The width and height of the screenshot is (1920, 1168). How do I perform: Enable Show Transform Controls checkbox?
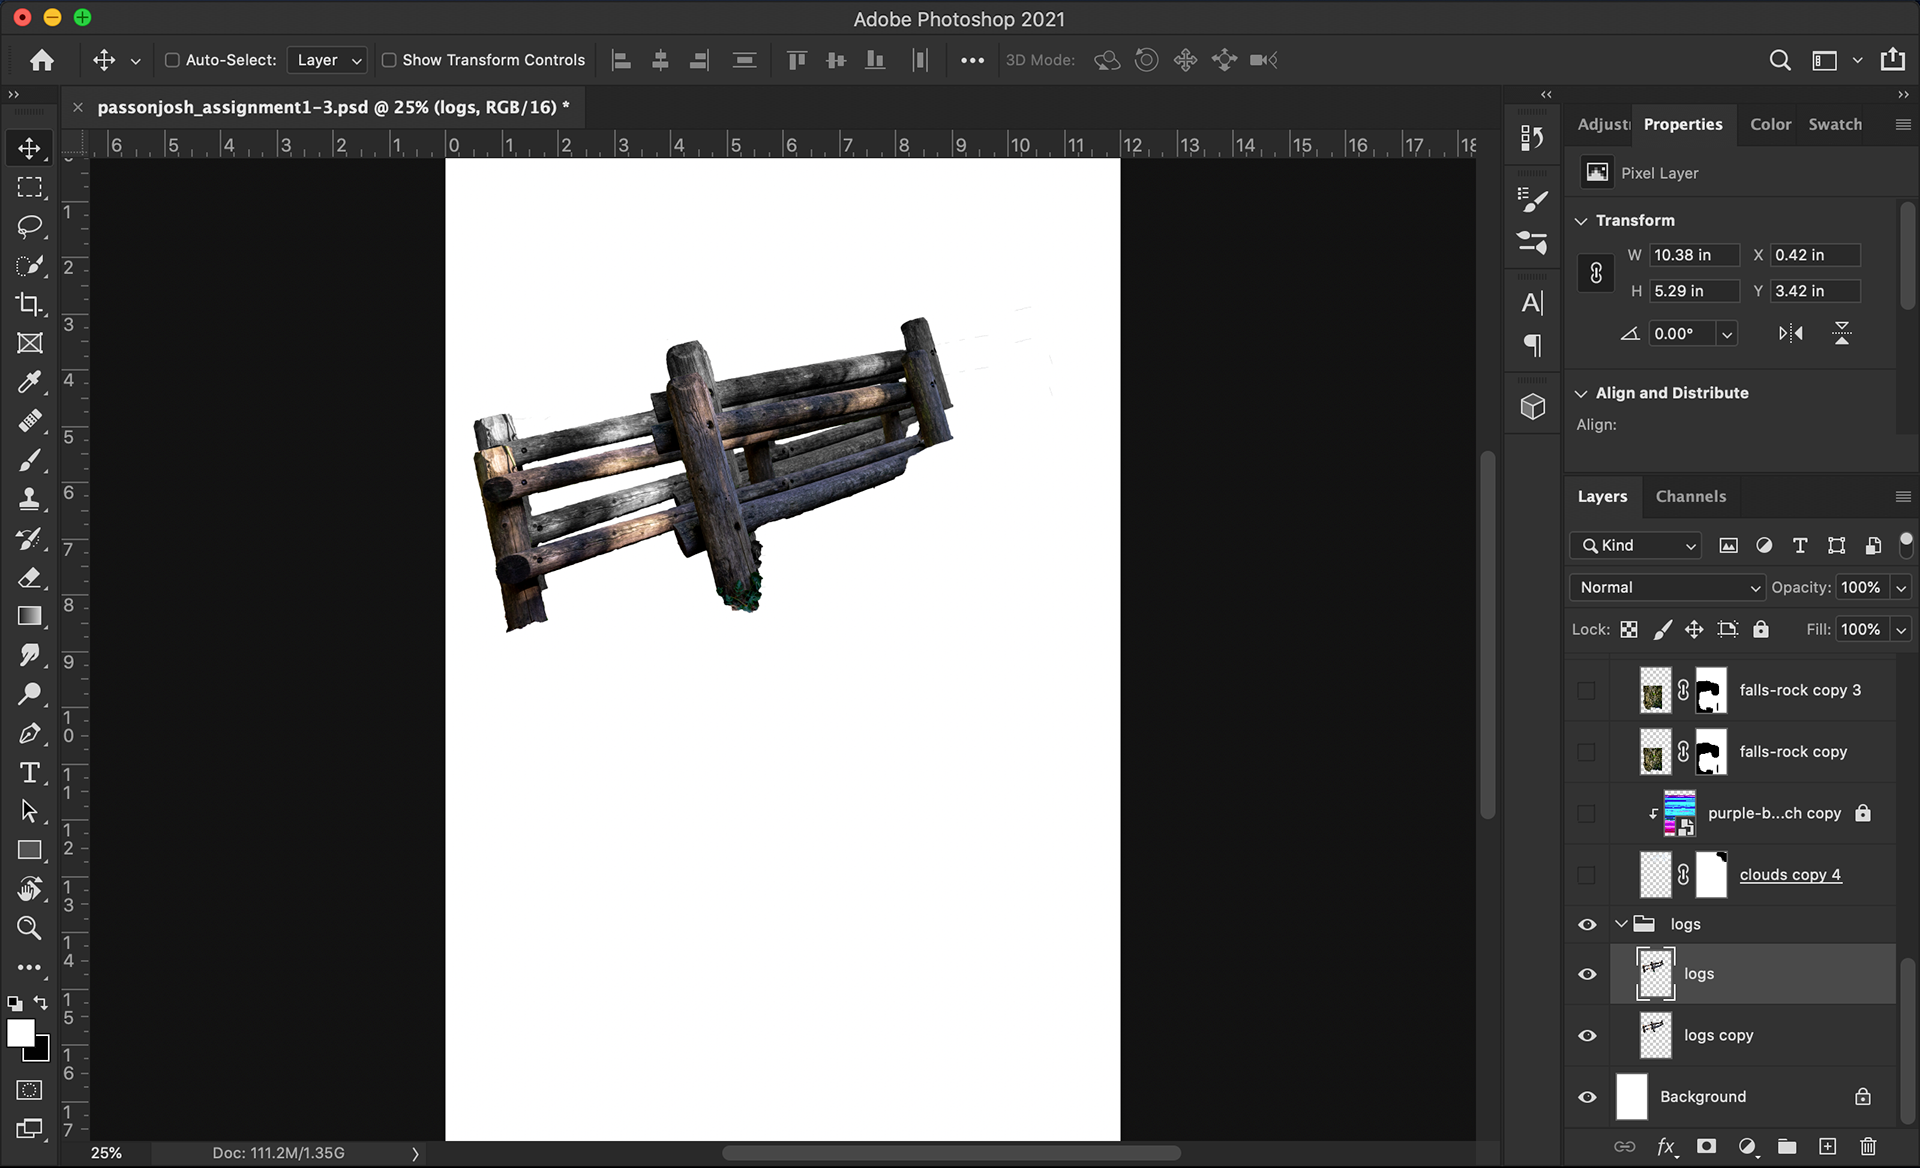pos(389,60)
